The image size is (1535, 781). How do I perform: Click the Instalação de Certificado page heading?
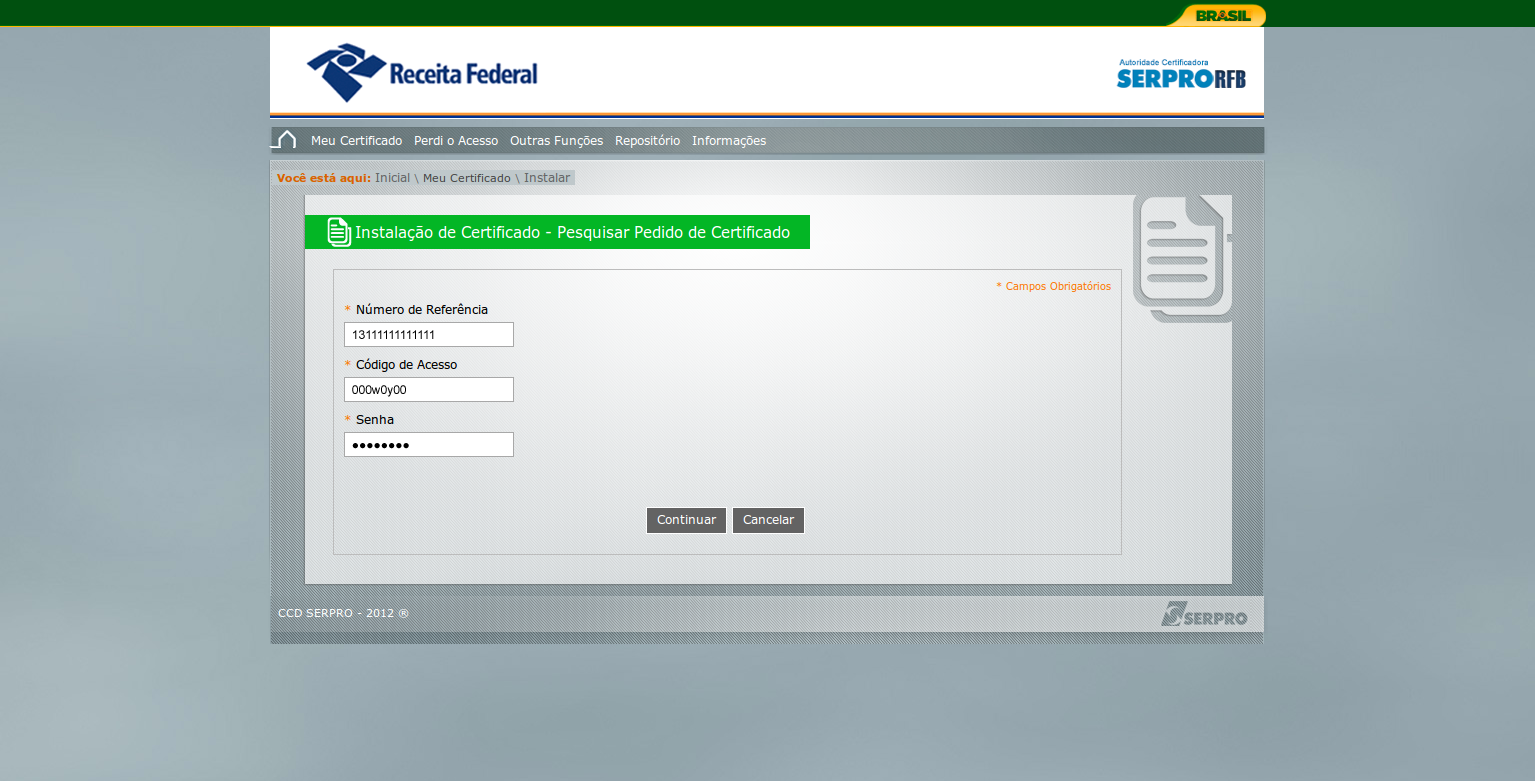coord(572,233)
